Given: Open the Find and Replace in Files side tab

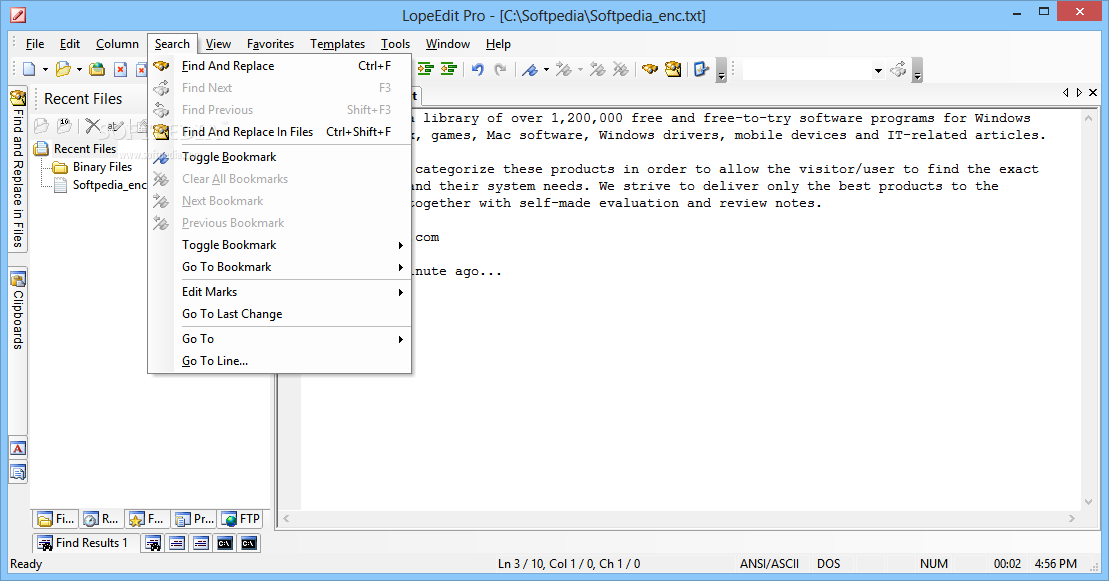Looking at the screenshot, I should 18,168.
